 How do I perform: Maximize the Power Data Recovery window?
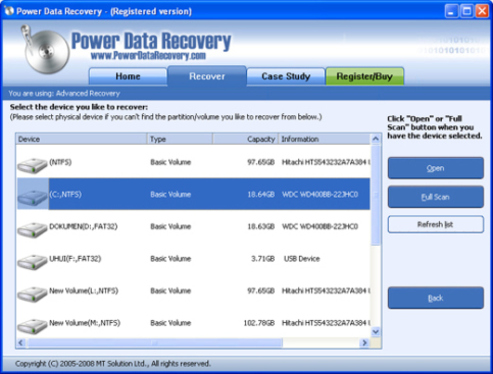pos(467,11)
